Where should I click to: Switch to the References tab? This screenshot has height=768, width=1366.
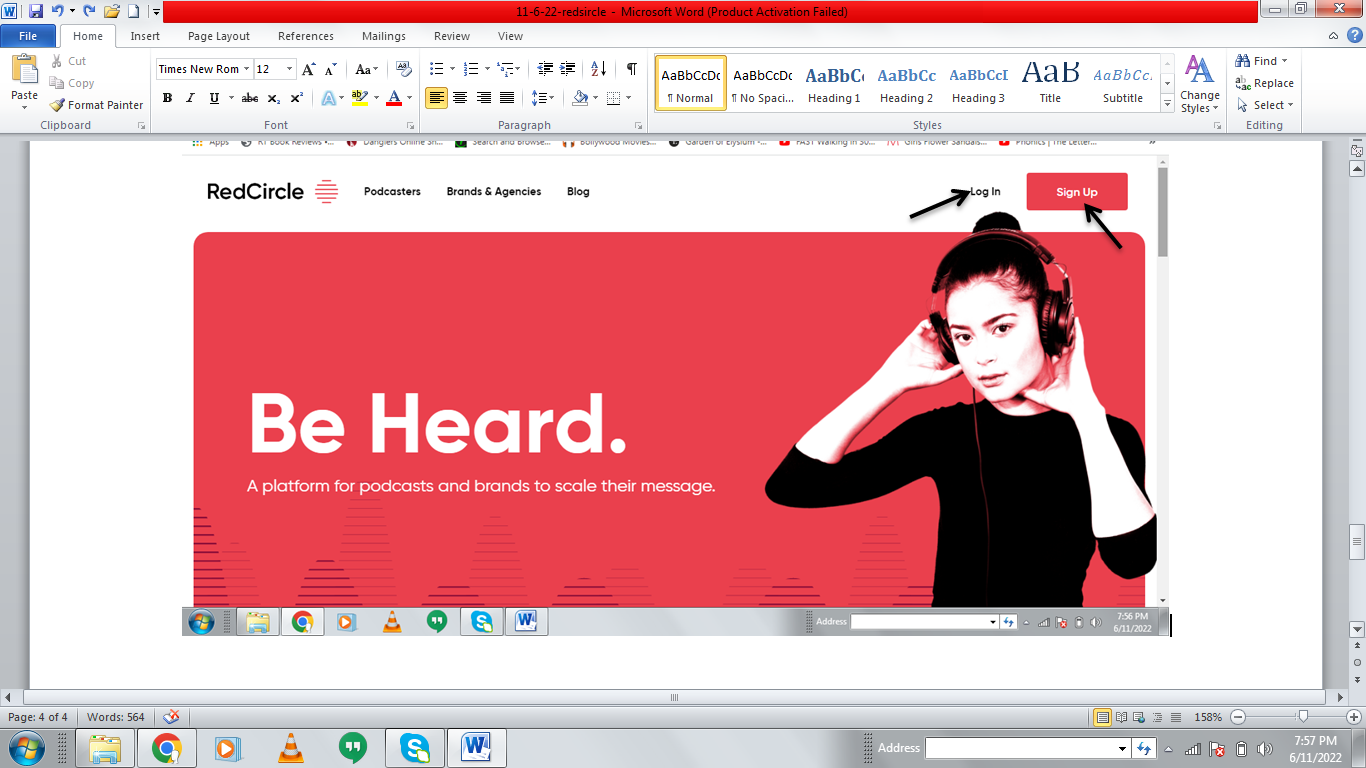pyautogui.click(x=306, y=36)
